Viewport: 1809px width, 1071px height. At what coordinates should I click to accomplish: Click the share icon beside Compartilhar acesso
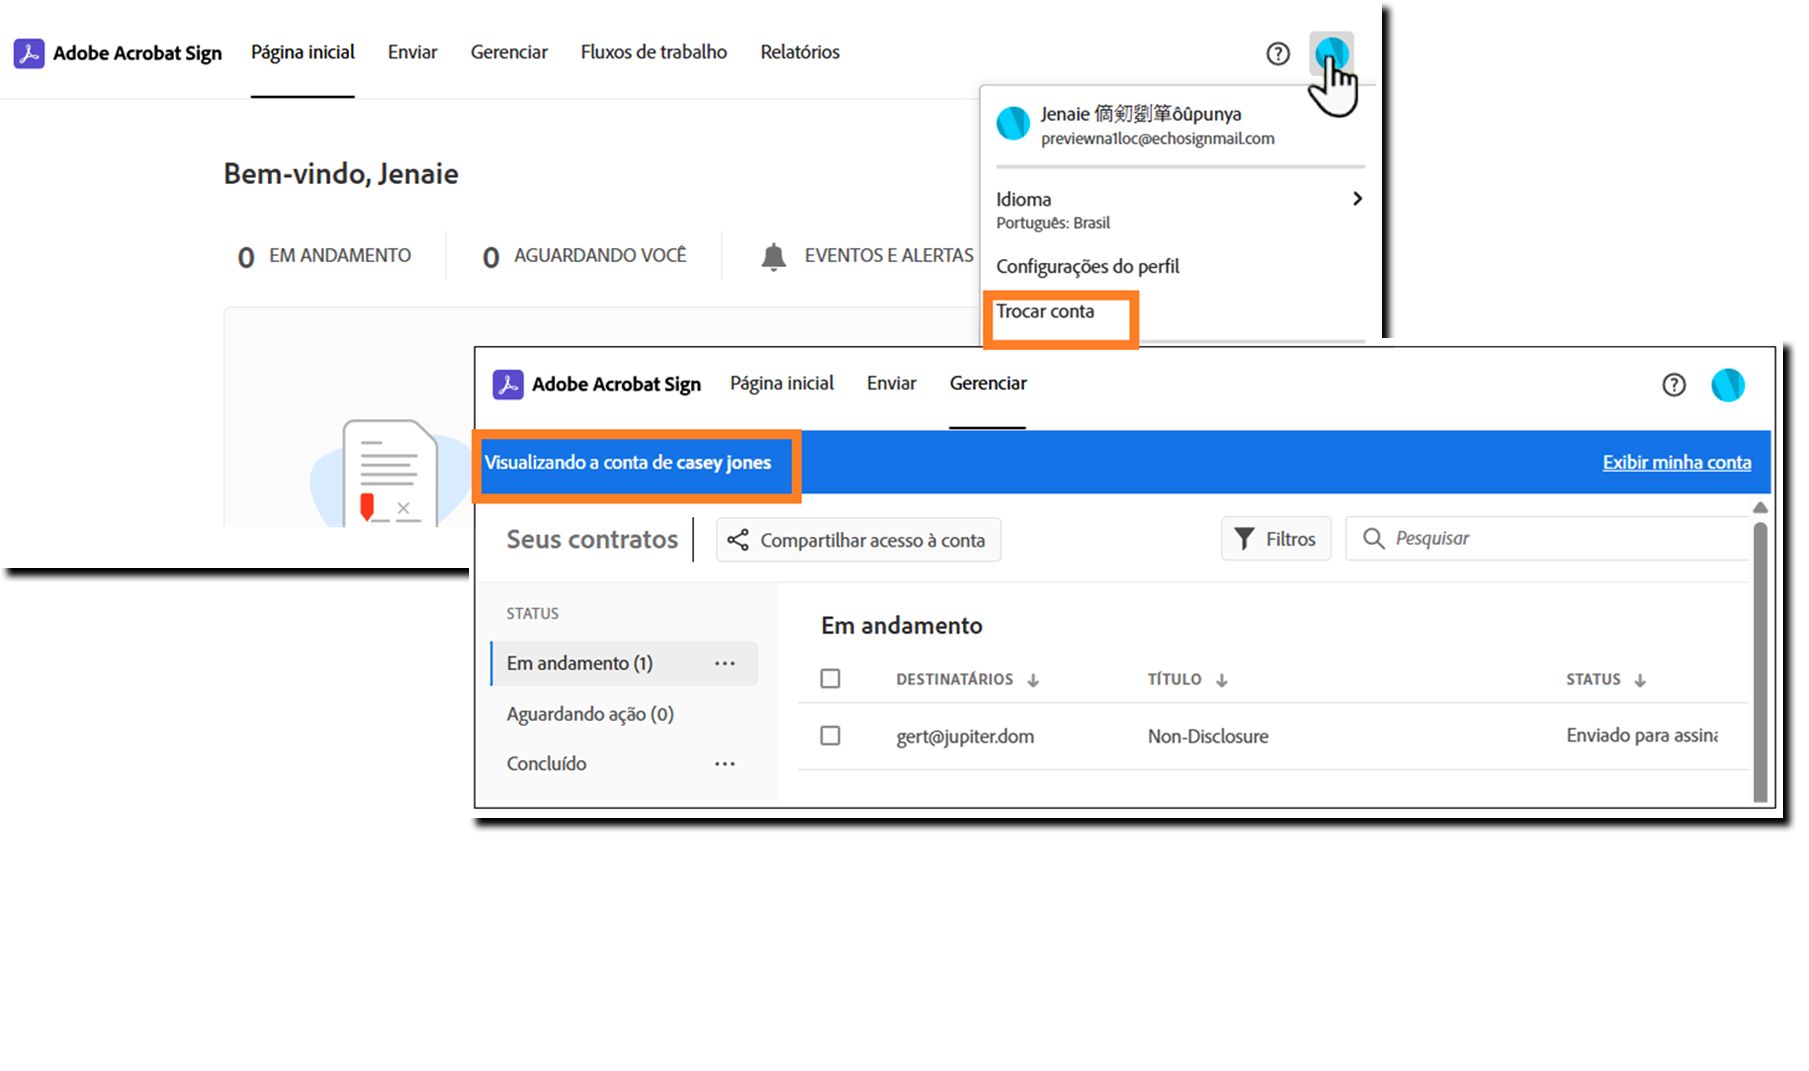[x=738, y=540]
